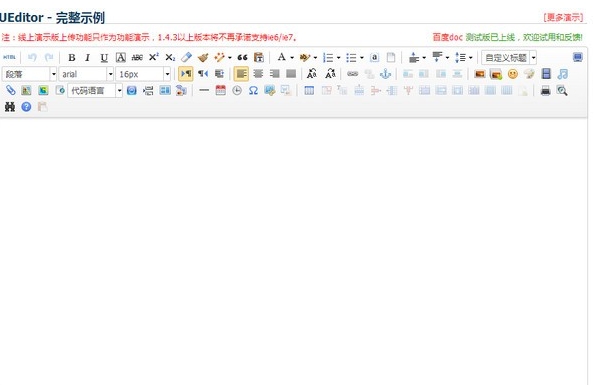Open the 百度doc link

click(x=447, y=37)
